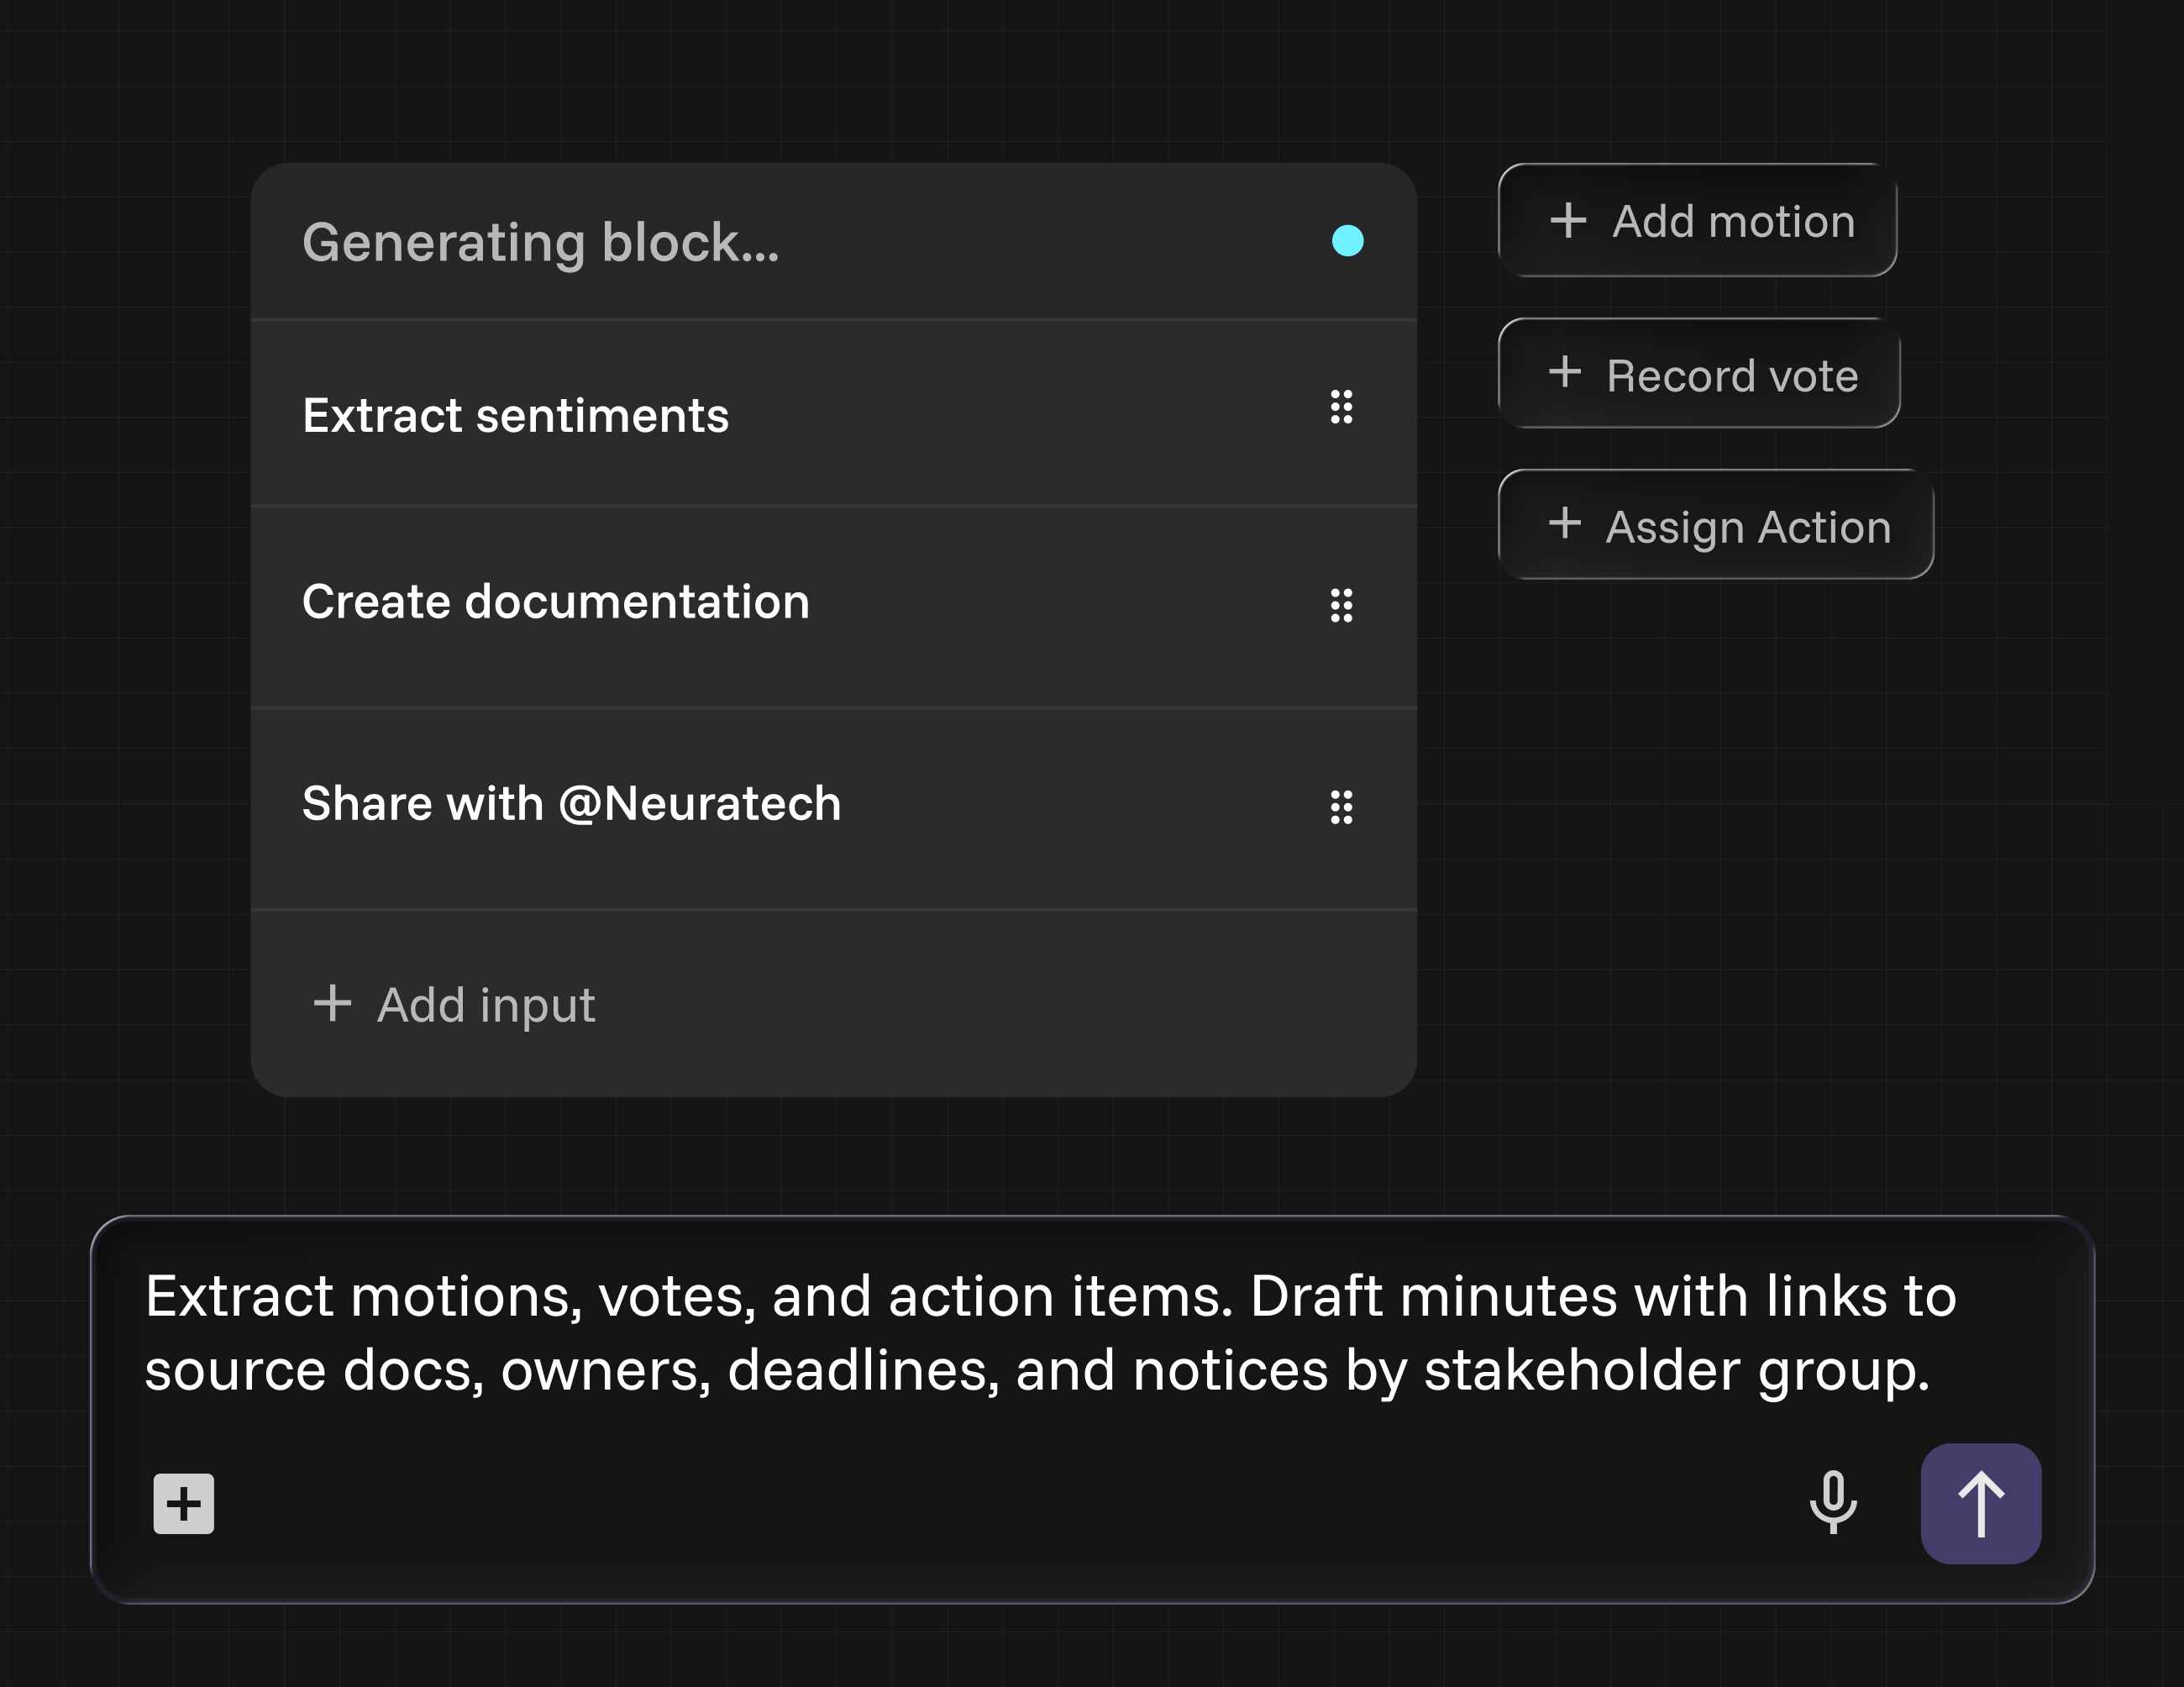This screenshot has width=2184, height=1687.
Task: Click the plus icon in Record vote
Action: click(x=1565, y=373)
